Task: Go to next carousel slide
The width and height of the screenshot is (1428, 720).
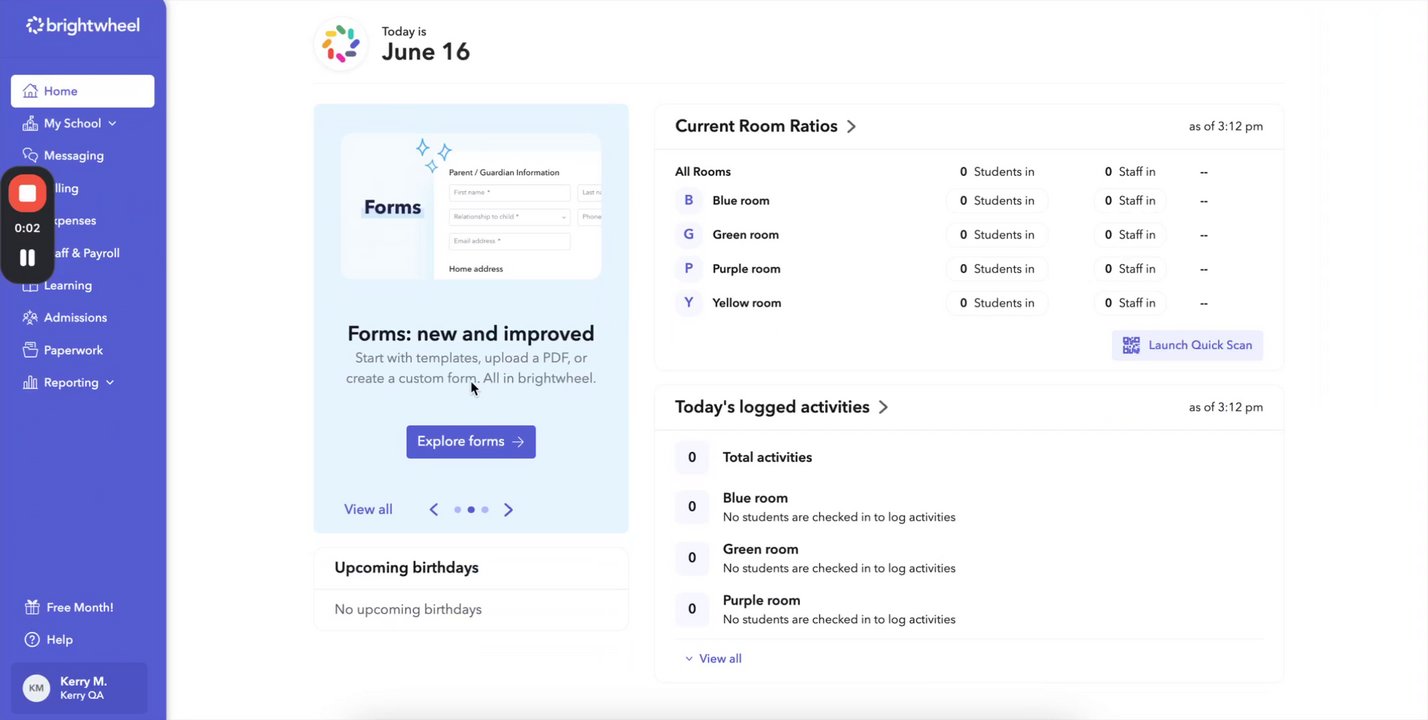Action: 508,510
